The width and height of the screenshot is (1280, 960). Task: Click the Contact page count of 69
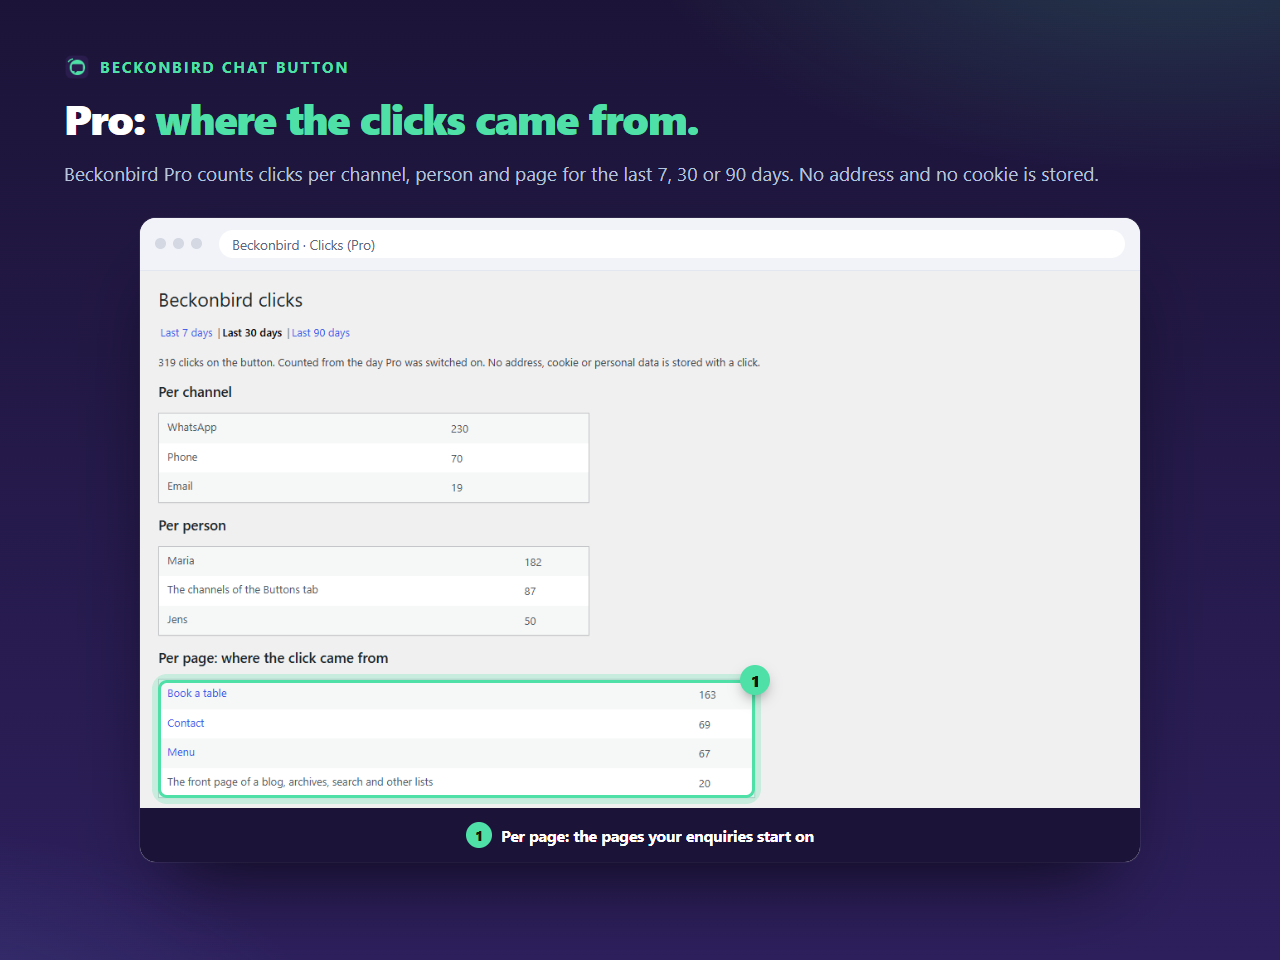click(x=705, y=724)
